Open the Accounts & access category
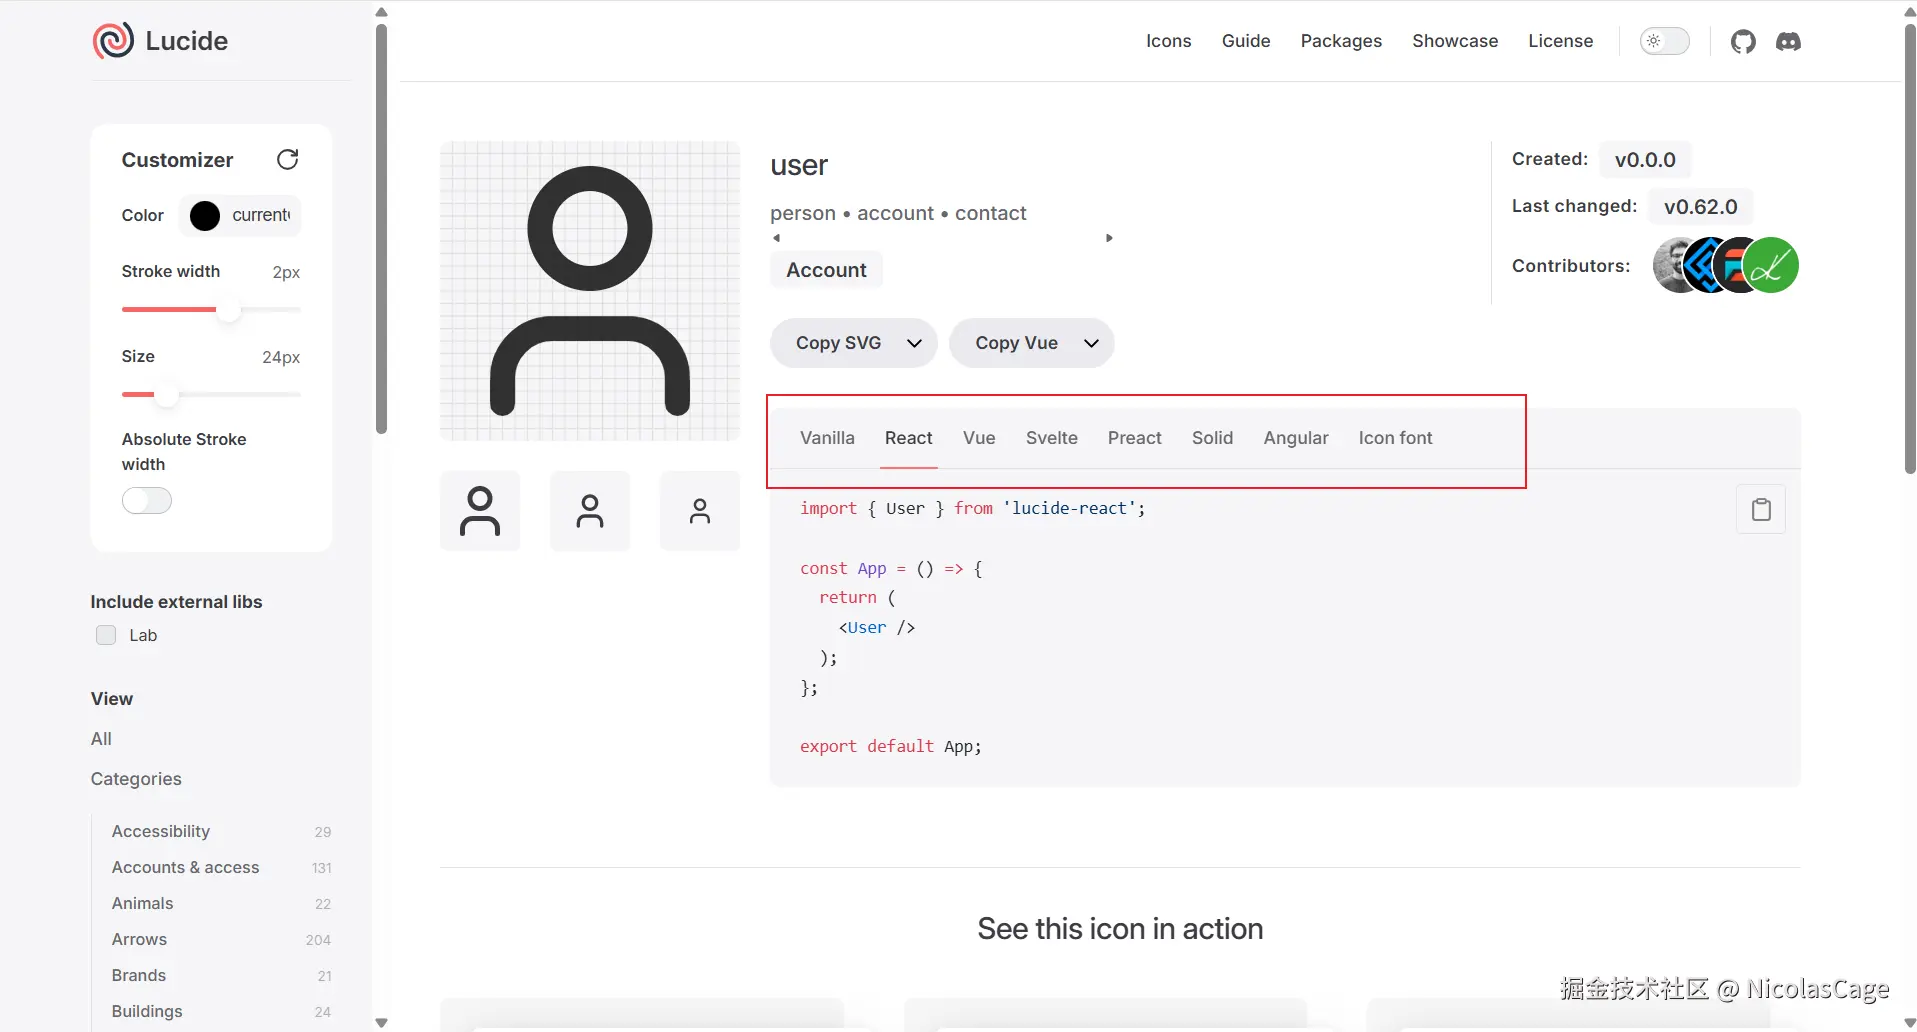The width and height of the screenshot is (1917, 1032). [186, 867]
